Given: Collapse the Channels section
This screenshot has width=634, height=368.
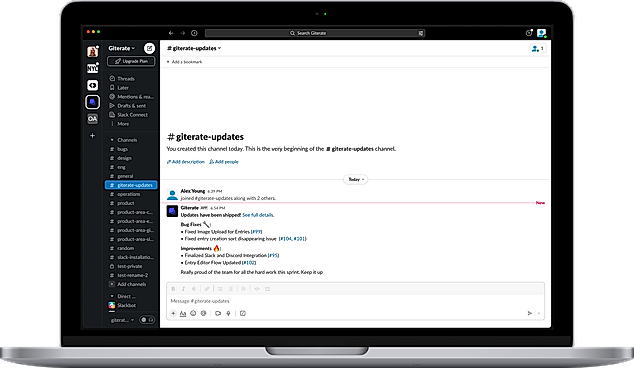Looking at the screenshot, I should click(x=112, y=140).
